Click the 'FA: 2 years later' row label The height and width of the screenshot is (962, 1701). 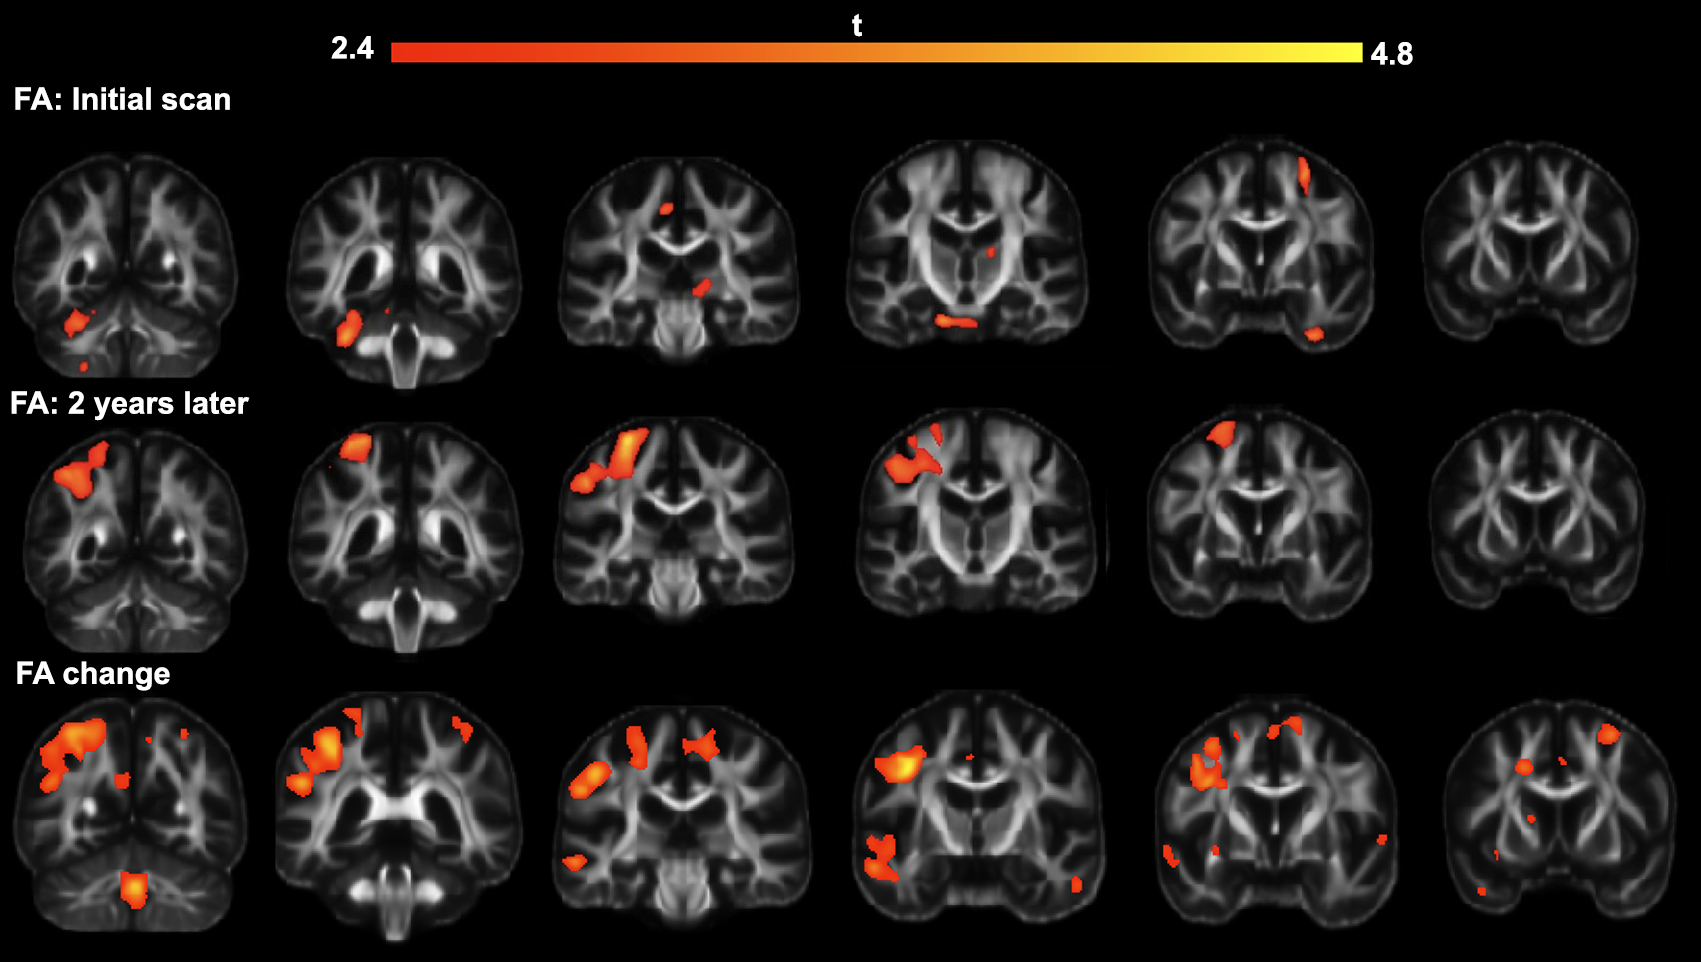129,404
